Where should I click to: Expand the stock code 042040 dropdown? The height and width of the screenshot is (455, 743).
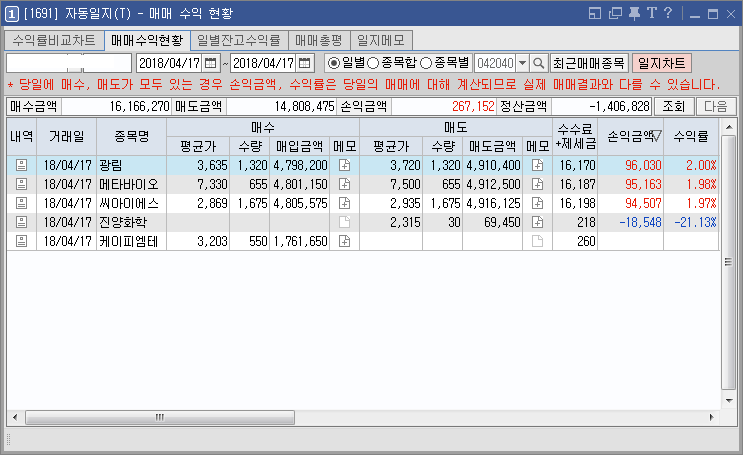coord(522,63)
